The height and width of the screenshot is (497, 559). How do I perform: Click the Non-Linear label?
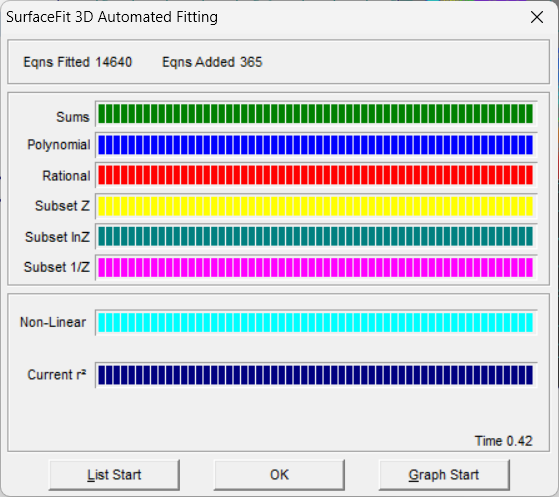tap(53, 322)
